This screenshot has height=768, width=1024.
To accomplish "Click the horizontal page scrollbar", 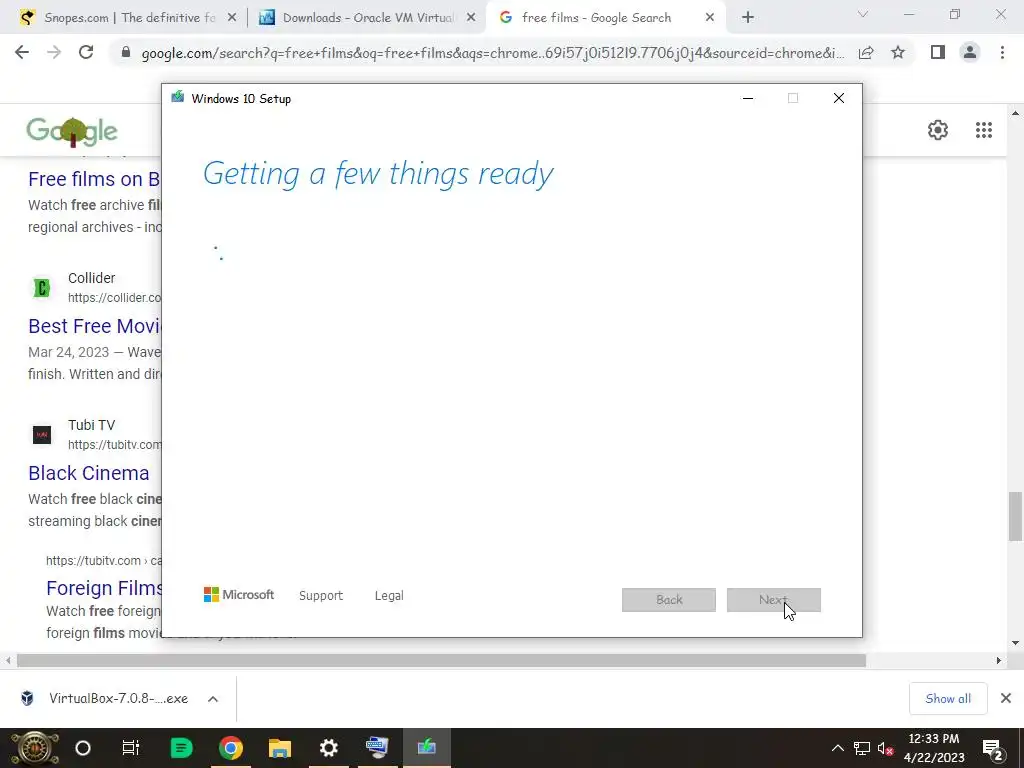I will (441, 661).
